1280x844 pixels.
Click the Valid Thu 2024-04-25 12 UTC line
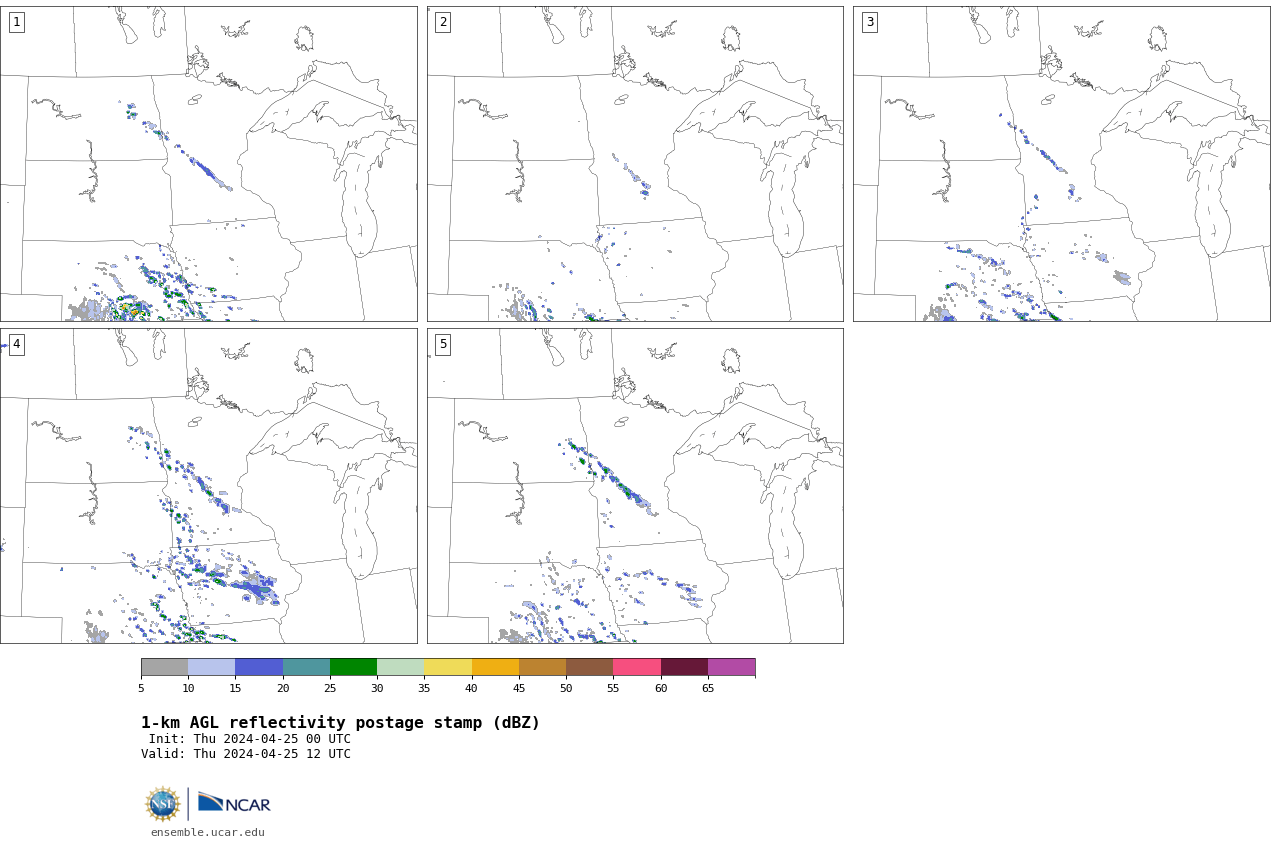(x=246, y=754)
